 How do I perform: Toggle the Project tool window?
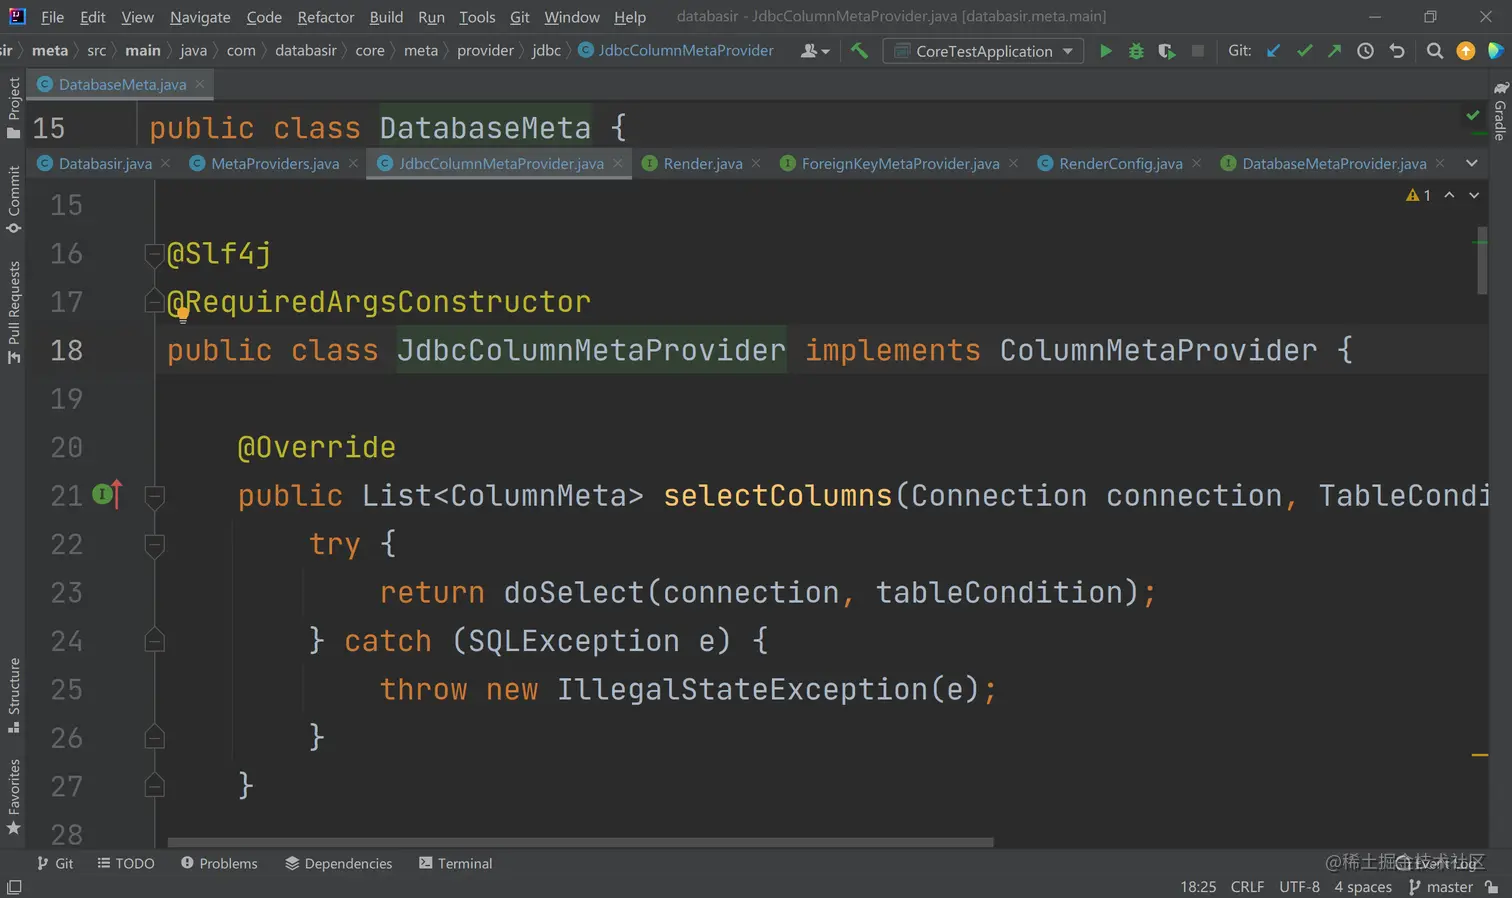14,107
